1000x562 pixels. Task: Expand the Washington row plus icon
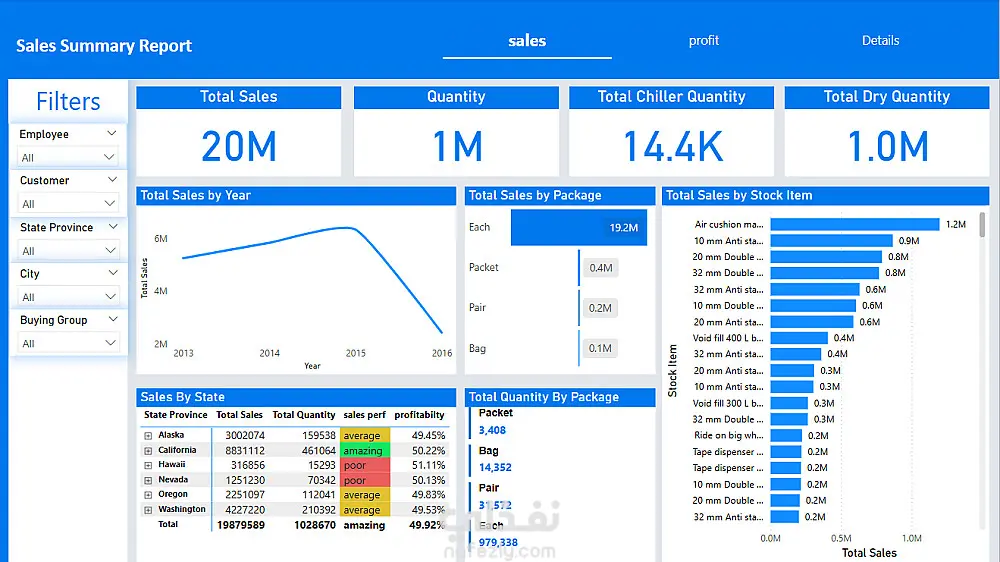(148, 510)
